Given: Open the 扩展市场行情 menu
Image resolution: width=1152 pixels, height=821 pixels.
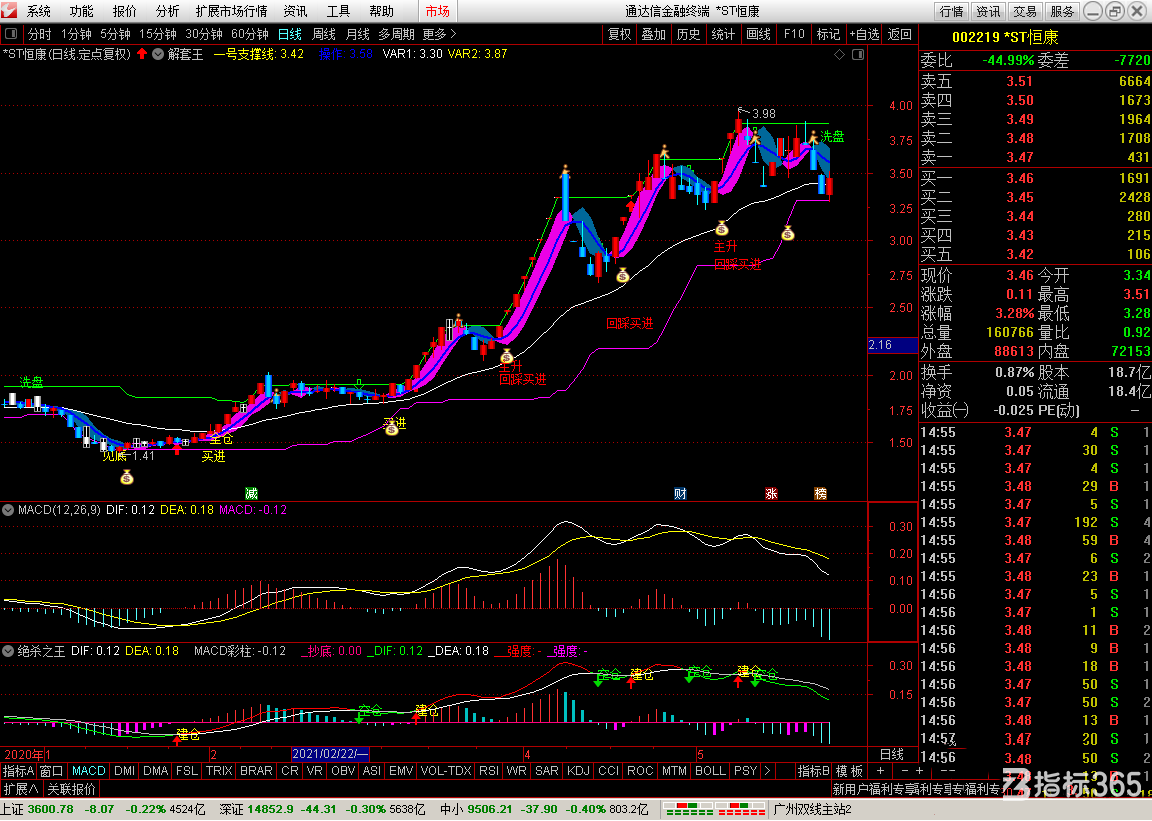Looking at the screenshot, I should 231,11.
